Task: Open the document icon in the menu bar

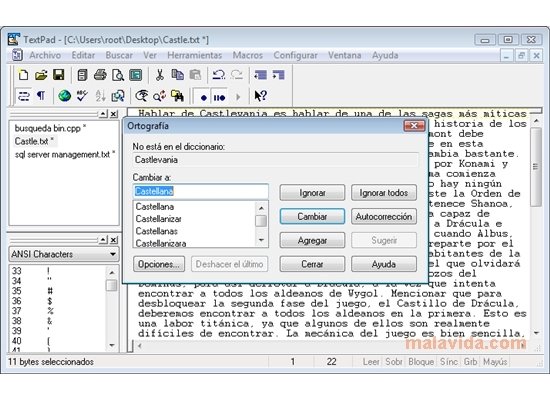Action: (17, 55)
